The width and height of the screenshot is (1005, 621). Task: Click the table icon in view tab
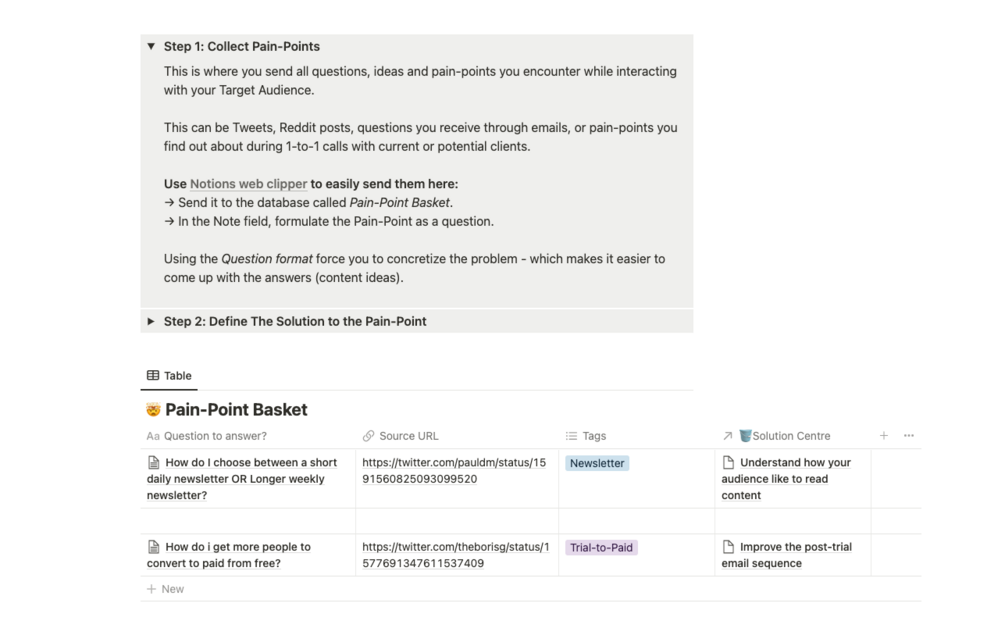(x=153, y=376)
